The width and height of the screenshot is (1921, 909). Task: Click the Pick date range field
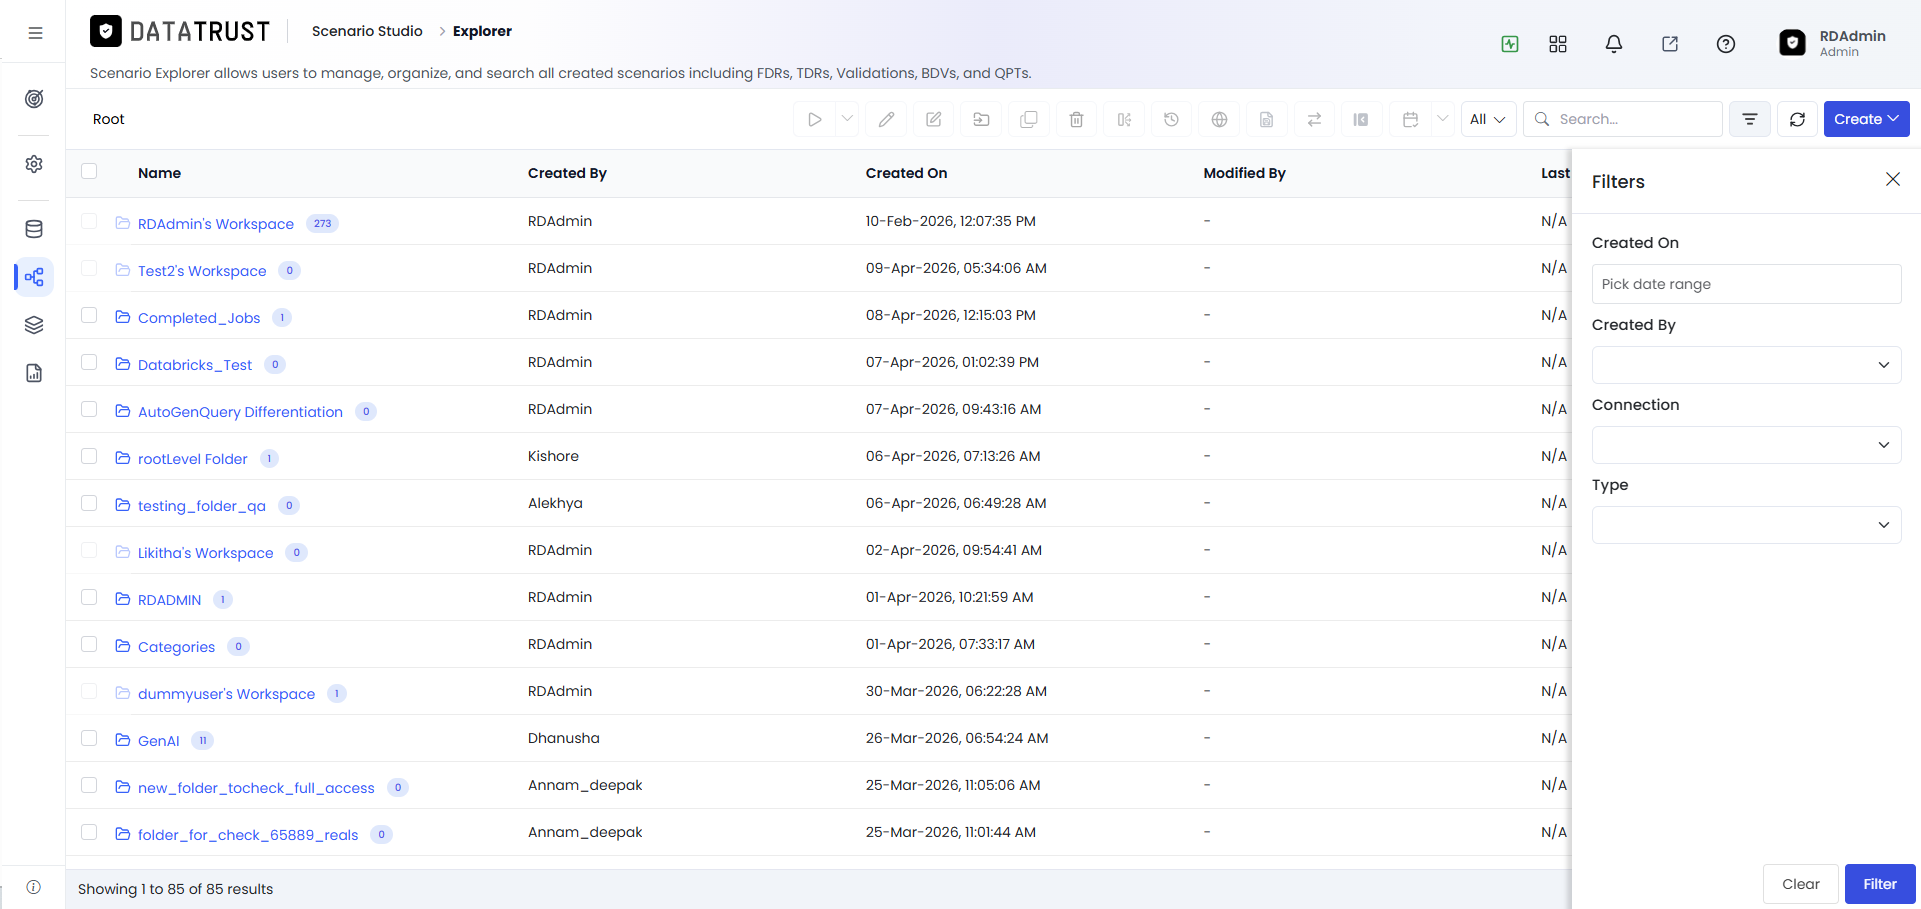(1746, 284)
